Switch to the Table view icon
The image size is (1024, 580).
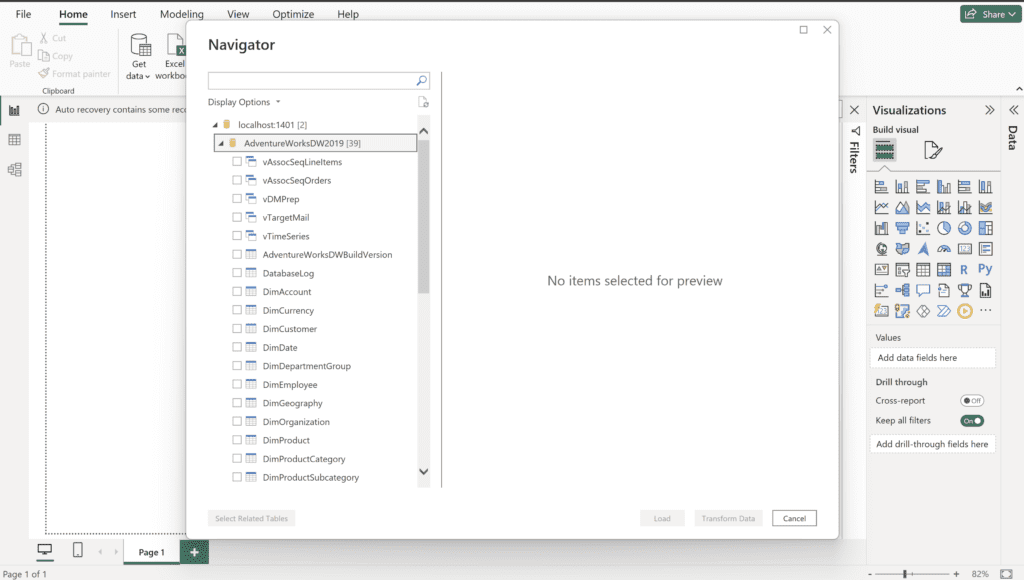[x=14, y=140]
